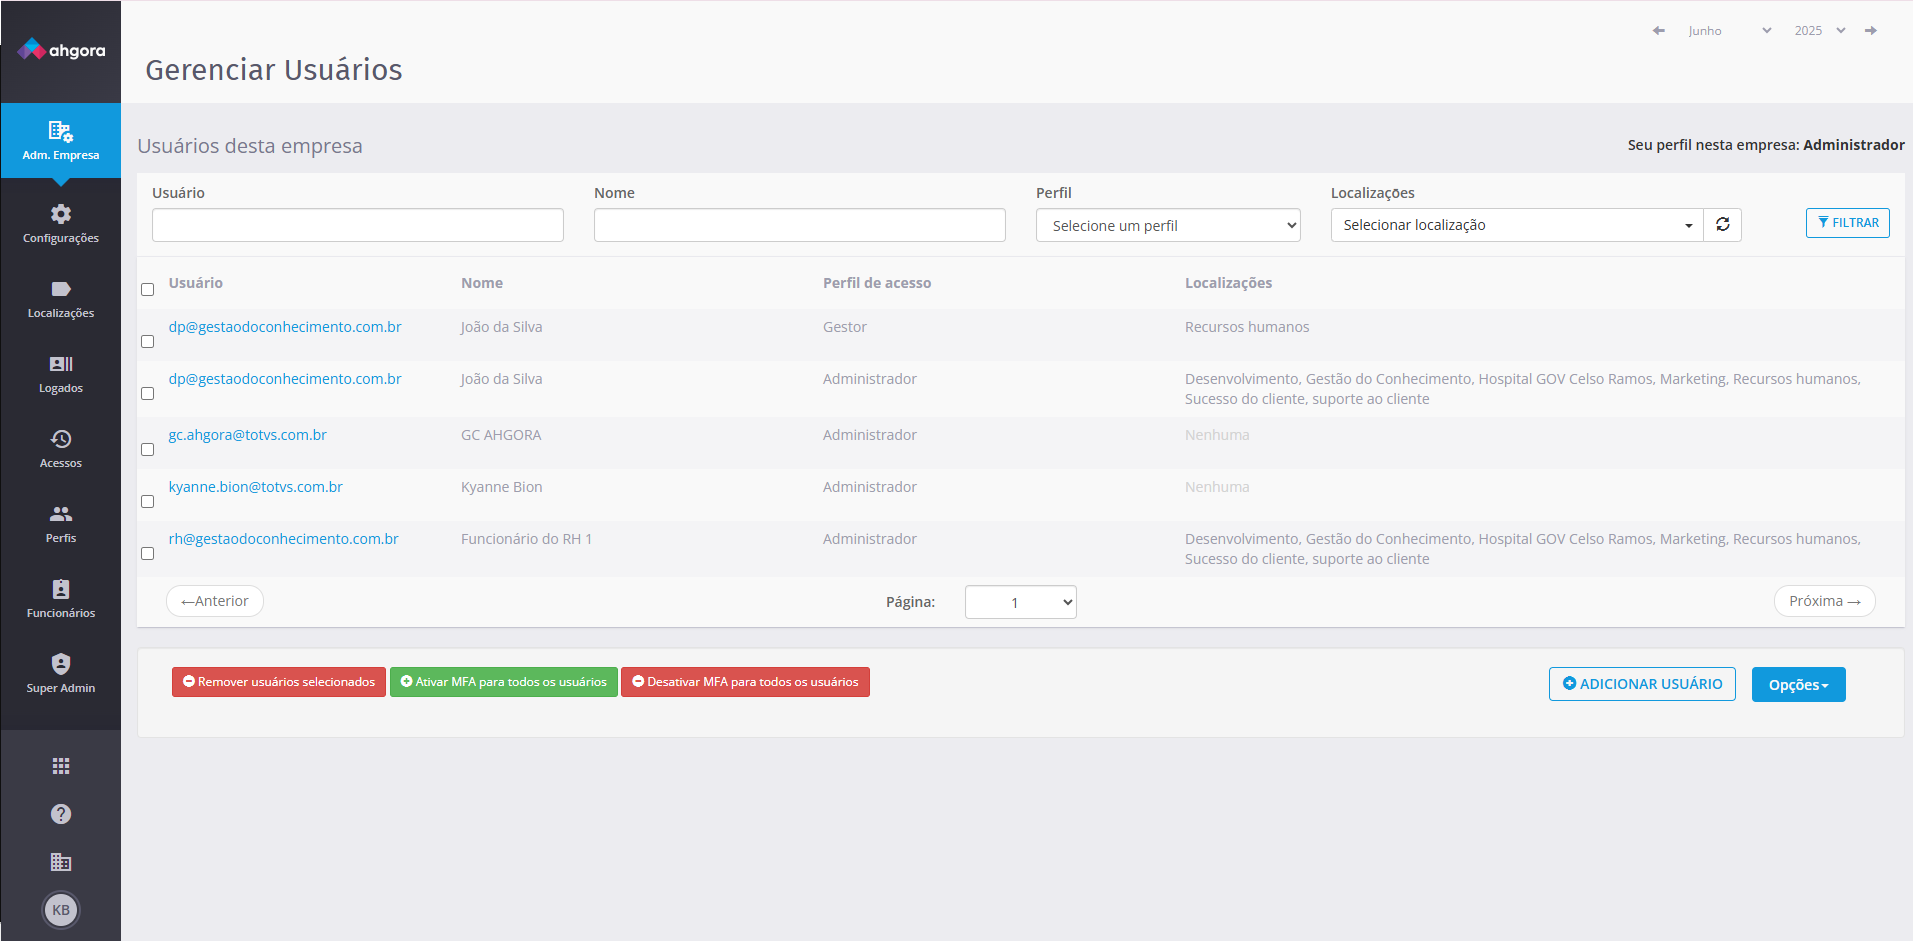Open dp@gestaodoconhecimento.com.br Administrador user link

click(285, 379)
